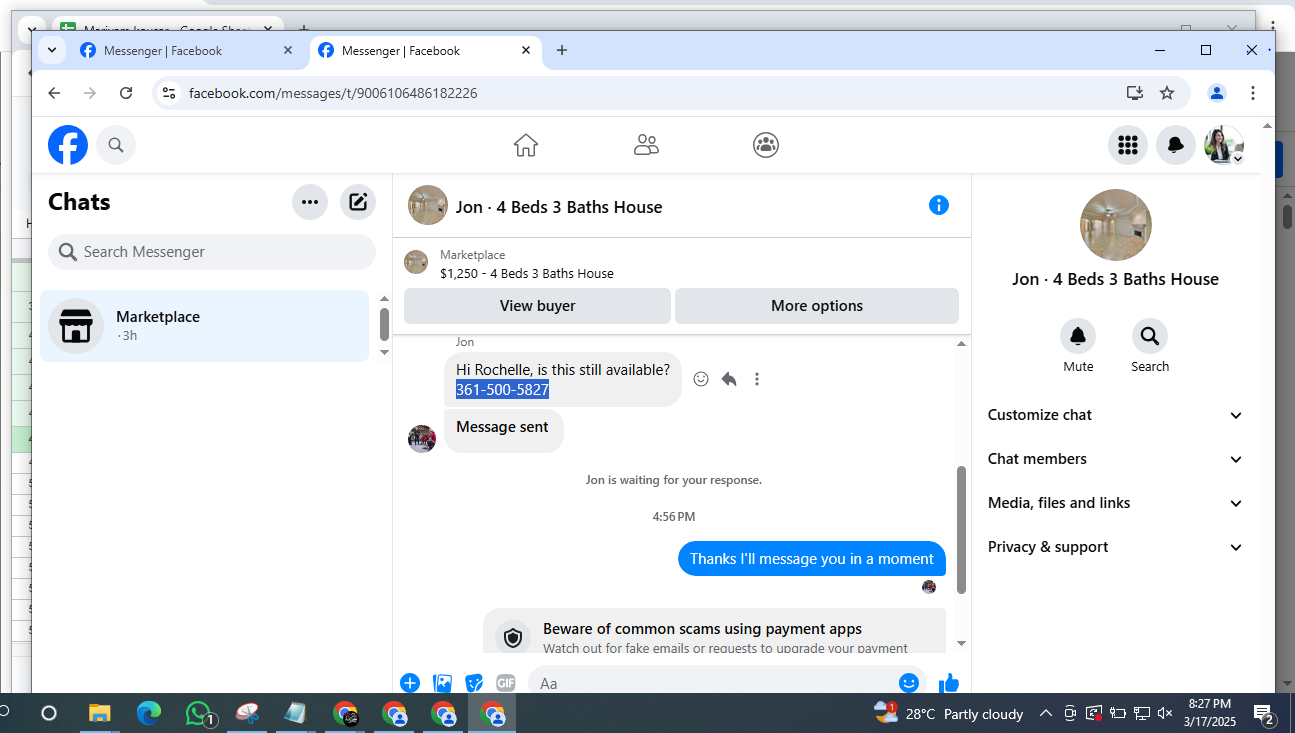Open the Friends icon in top navigation
This screenshot has height=733, width=1295.
(x=646, y=145)
